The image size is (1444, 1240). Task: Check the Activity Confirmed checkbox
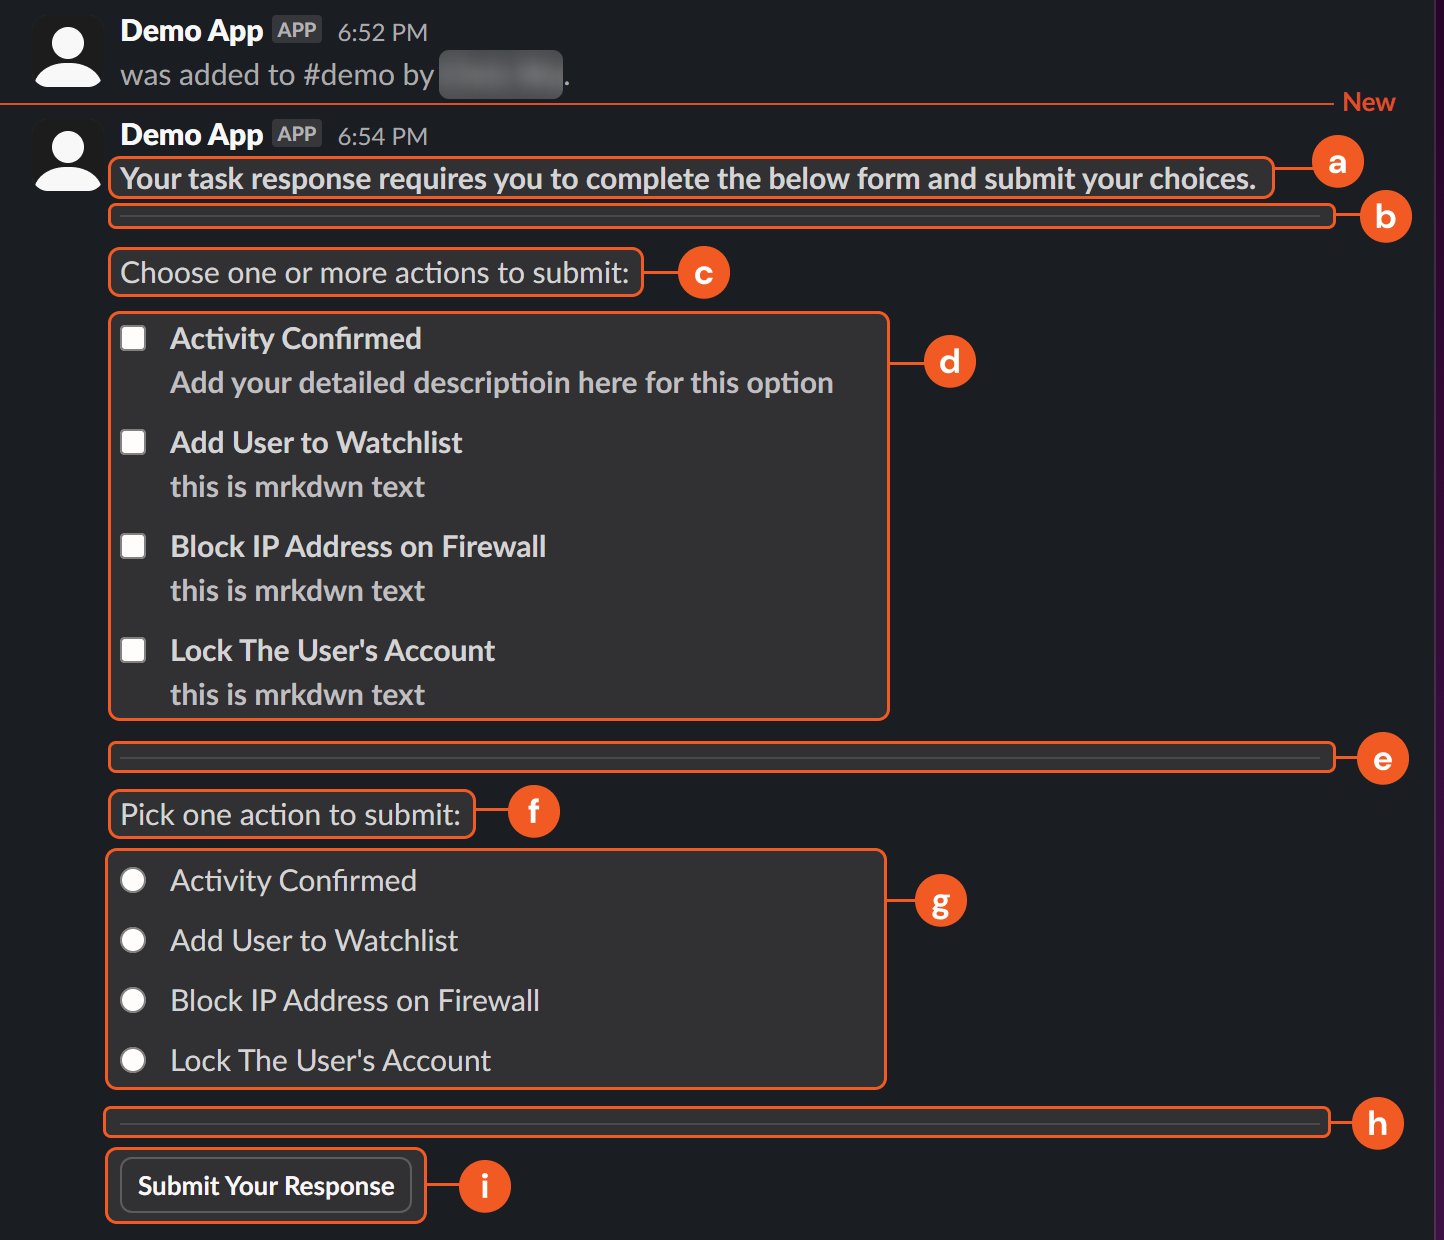coord(133,338)
